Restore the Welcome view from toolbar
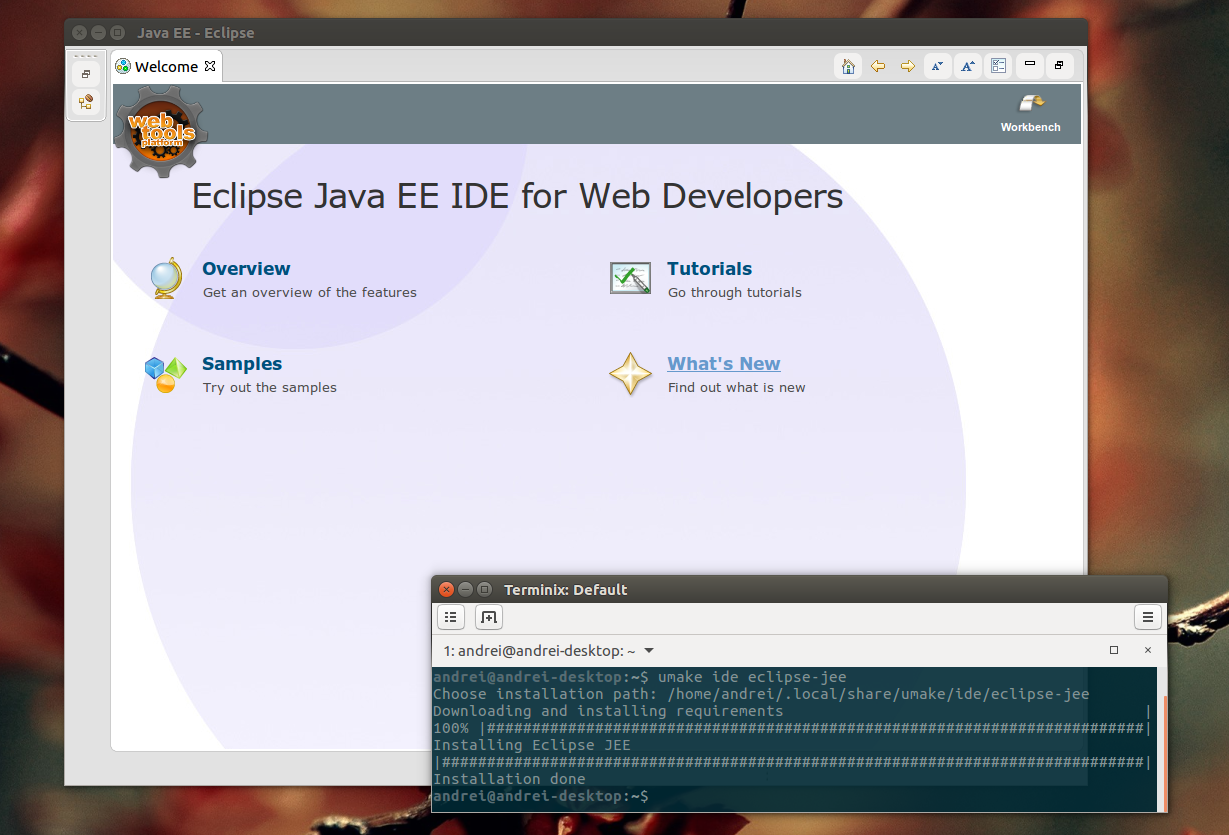Image resolution: width=1229 pixels, height=835 pixels. [1059, 66]
